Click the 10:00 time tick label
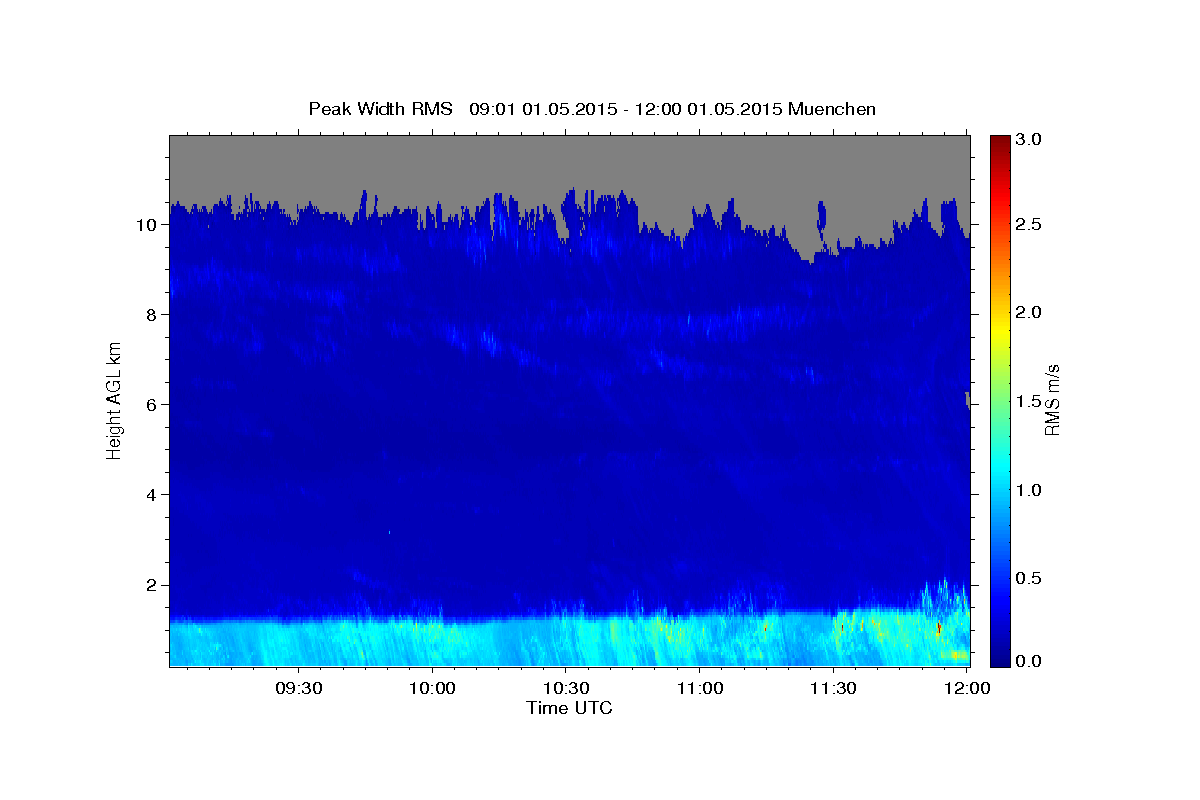Viewport: 1200px width, 800px height. click(432, 689)
